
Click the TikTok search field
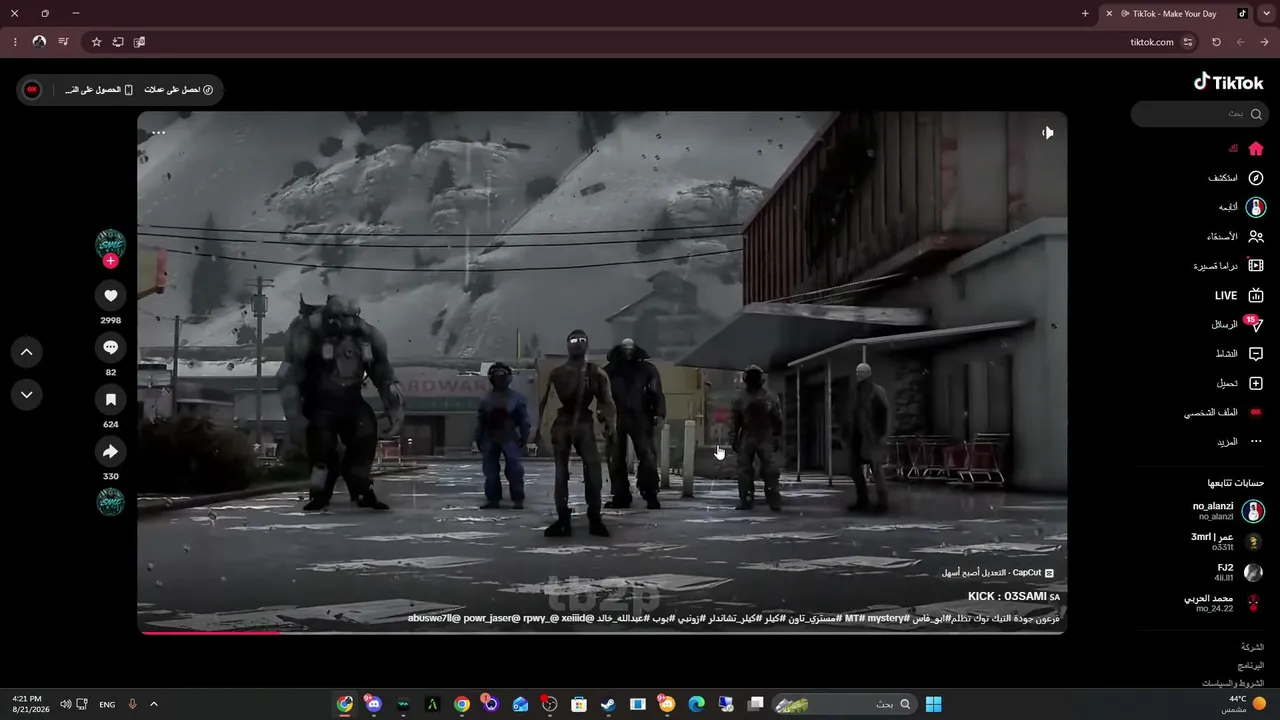[1199, 114]
